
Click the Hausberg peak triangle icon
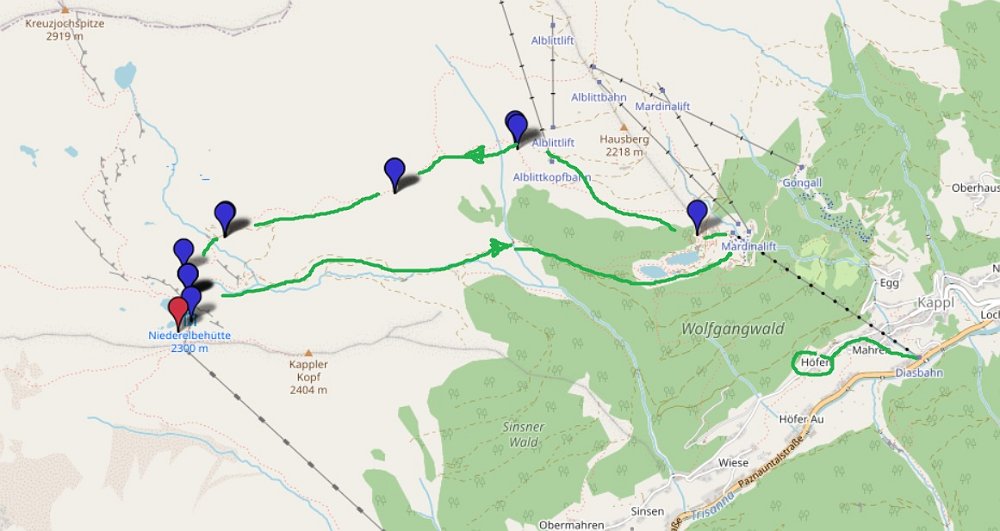click(x=624, y=126)
